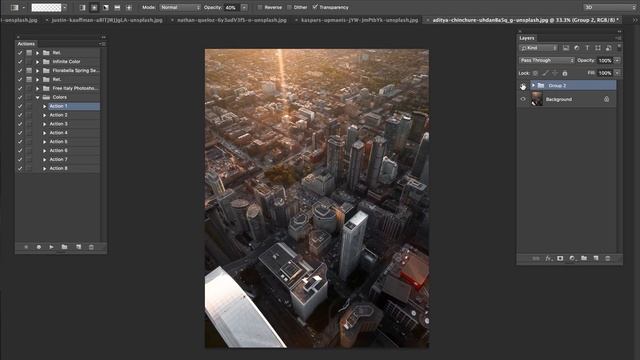
Task: Click the lock all icon
Action: coord(565,73)
